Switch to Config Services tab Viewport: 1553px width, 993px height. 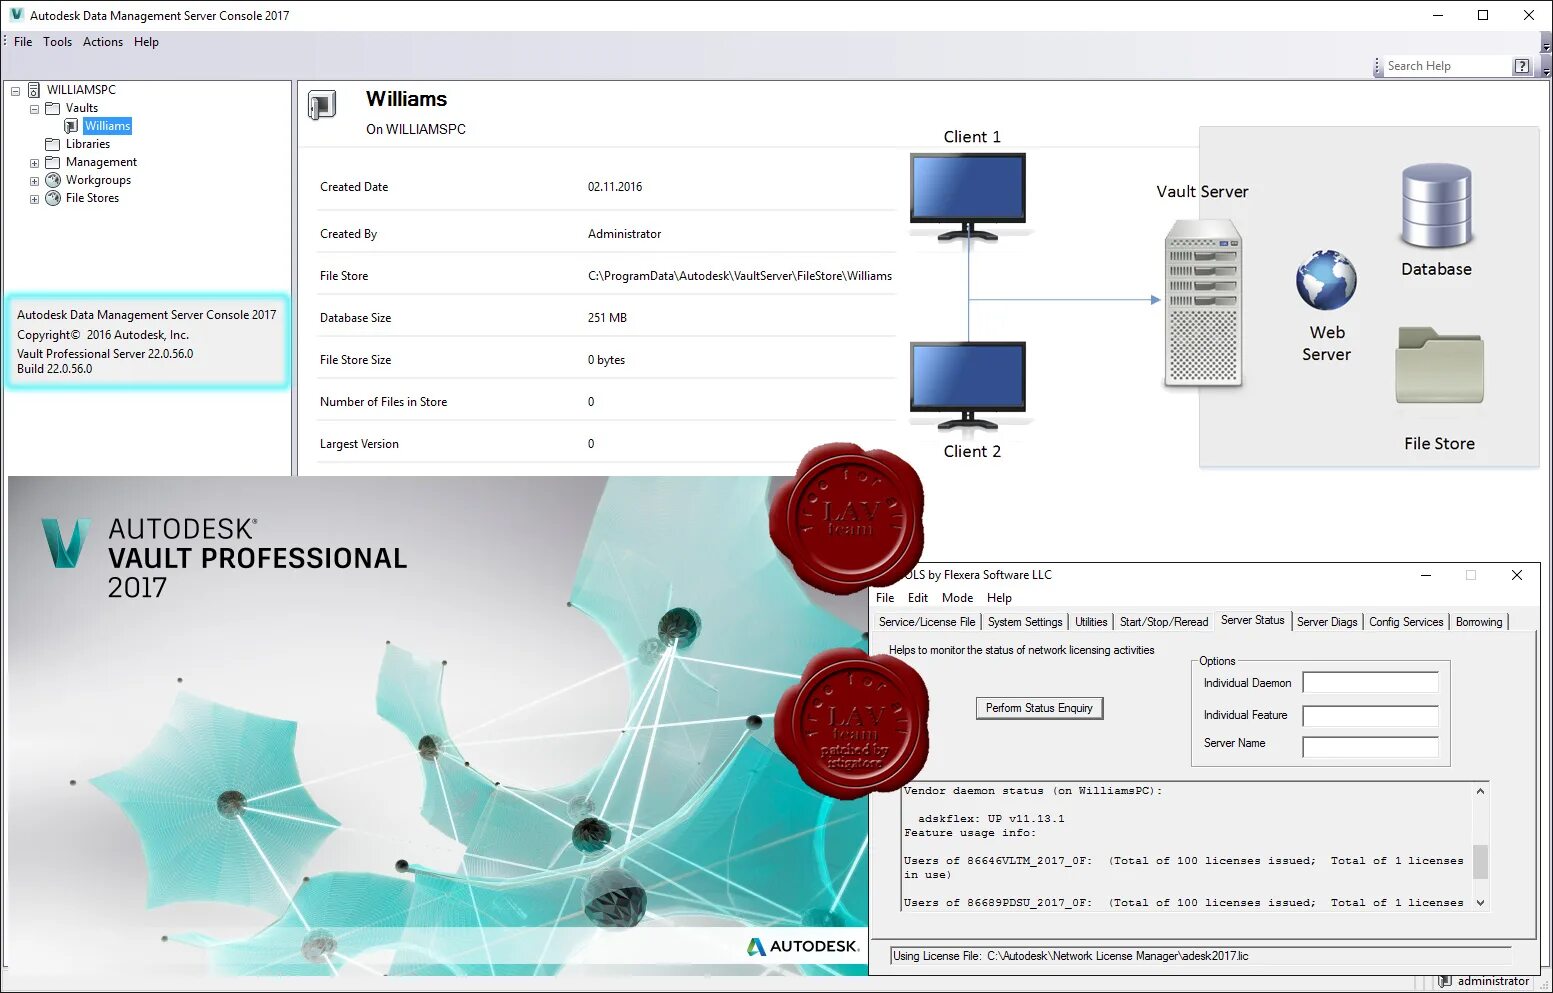[1406, 622]
